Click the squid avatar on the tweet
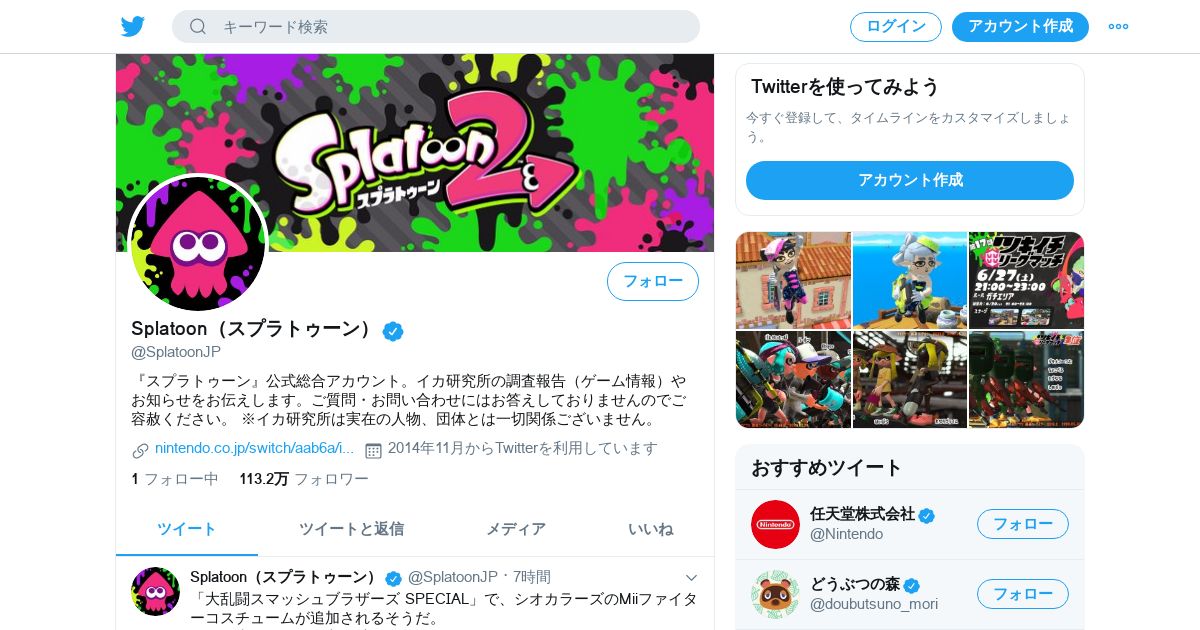 coord(155,591)
